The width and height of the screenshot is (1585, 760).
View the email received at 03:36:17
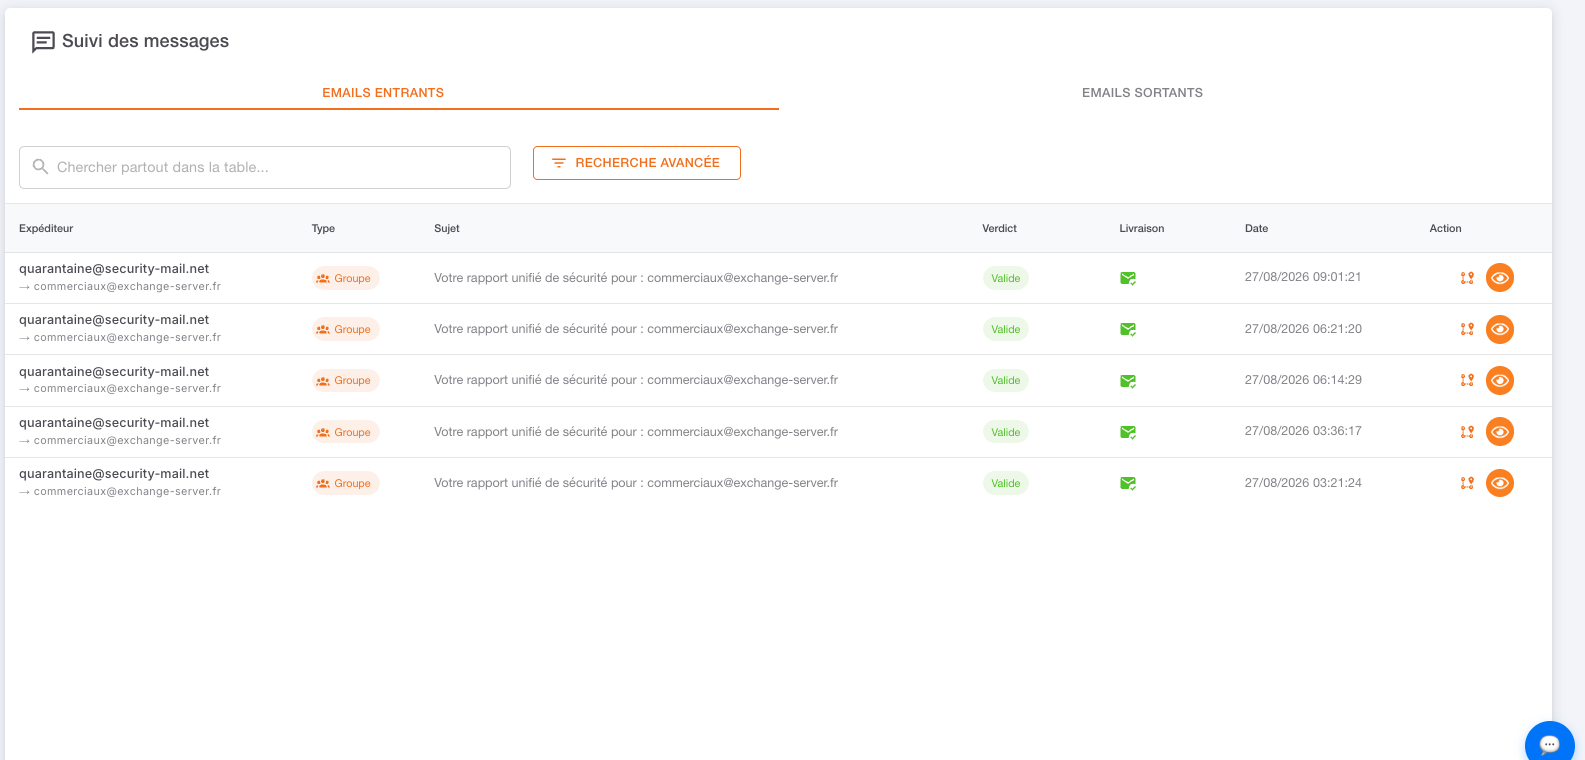pos(1500,432)
